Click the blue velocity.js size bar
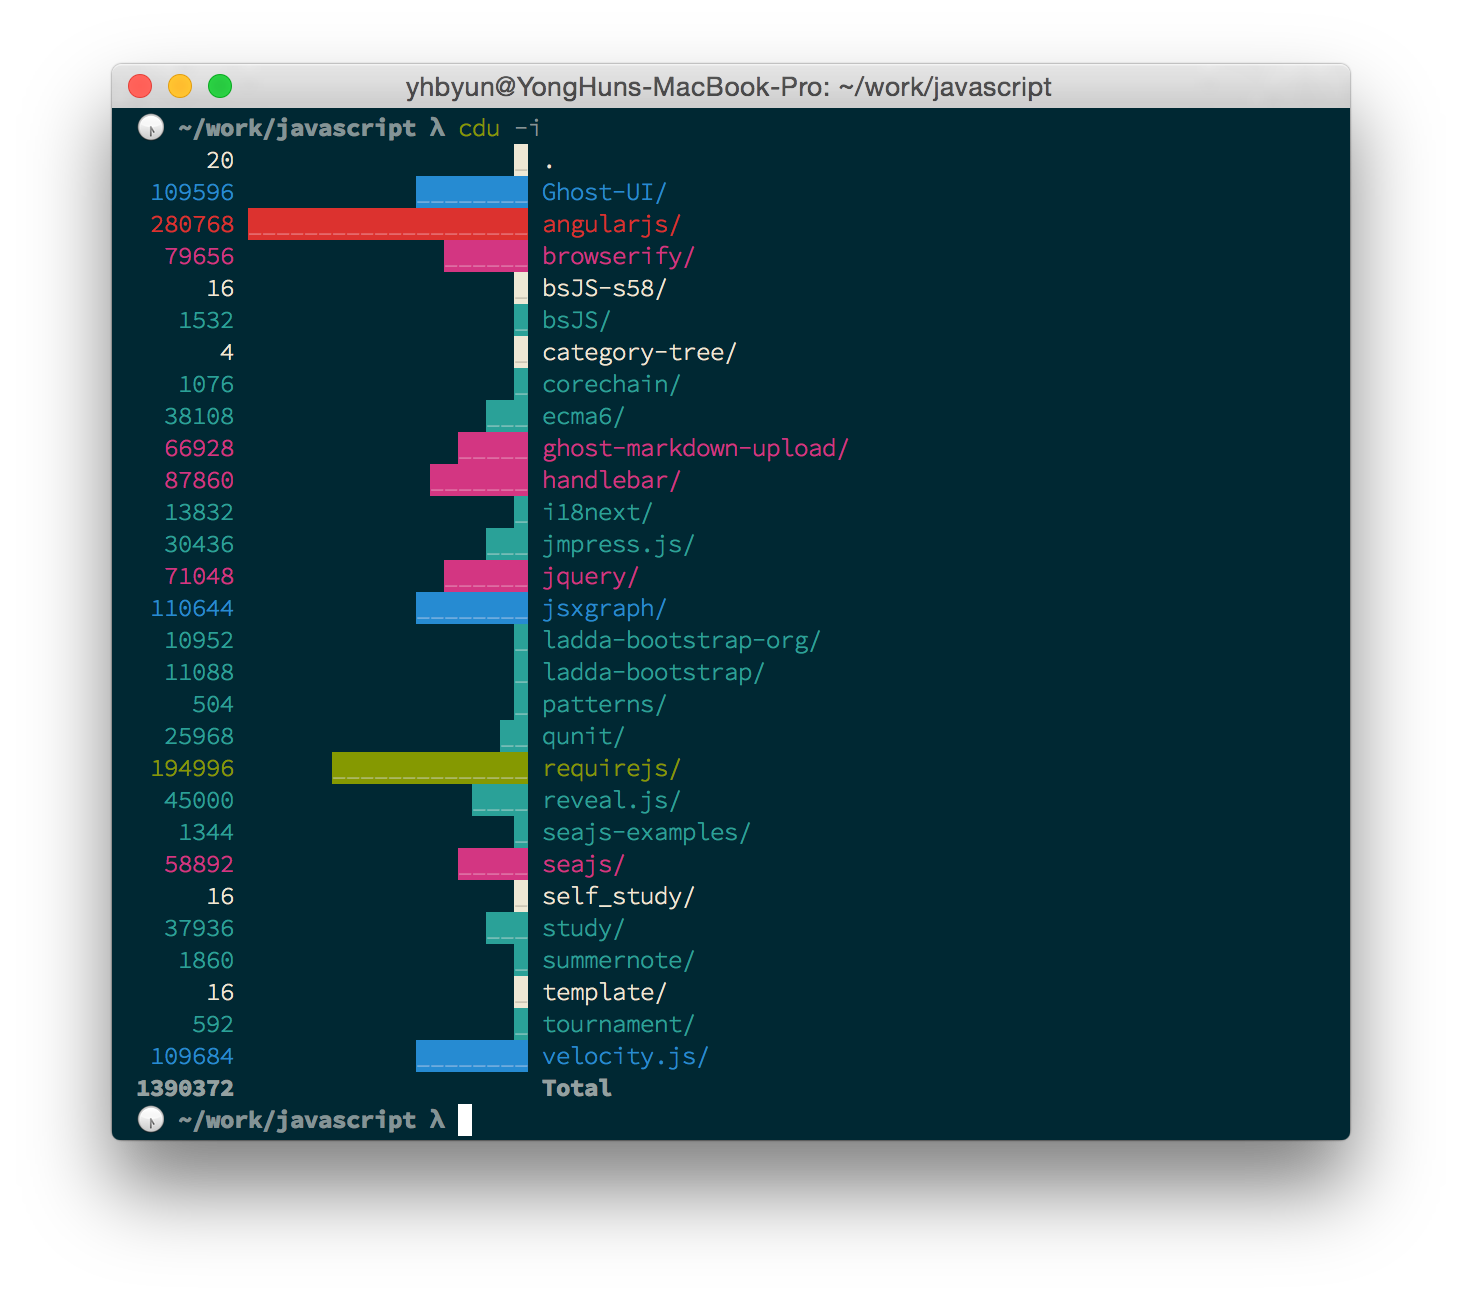This screenshot has height=1300, width=1462. 472,1056
